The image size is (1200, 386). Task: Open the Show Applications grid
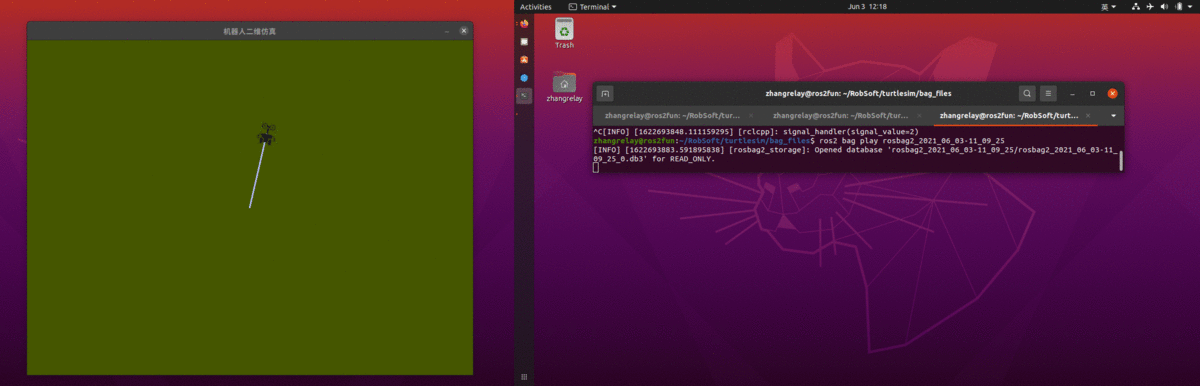[x=524, y=377]
